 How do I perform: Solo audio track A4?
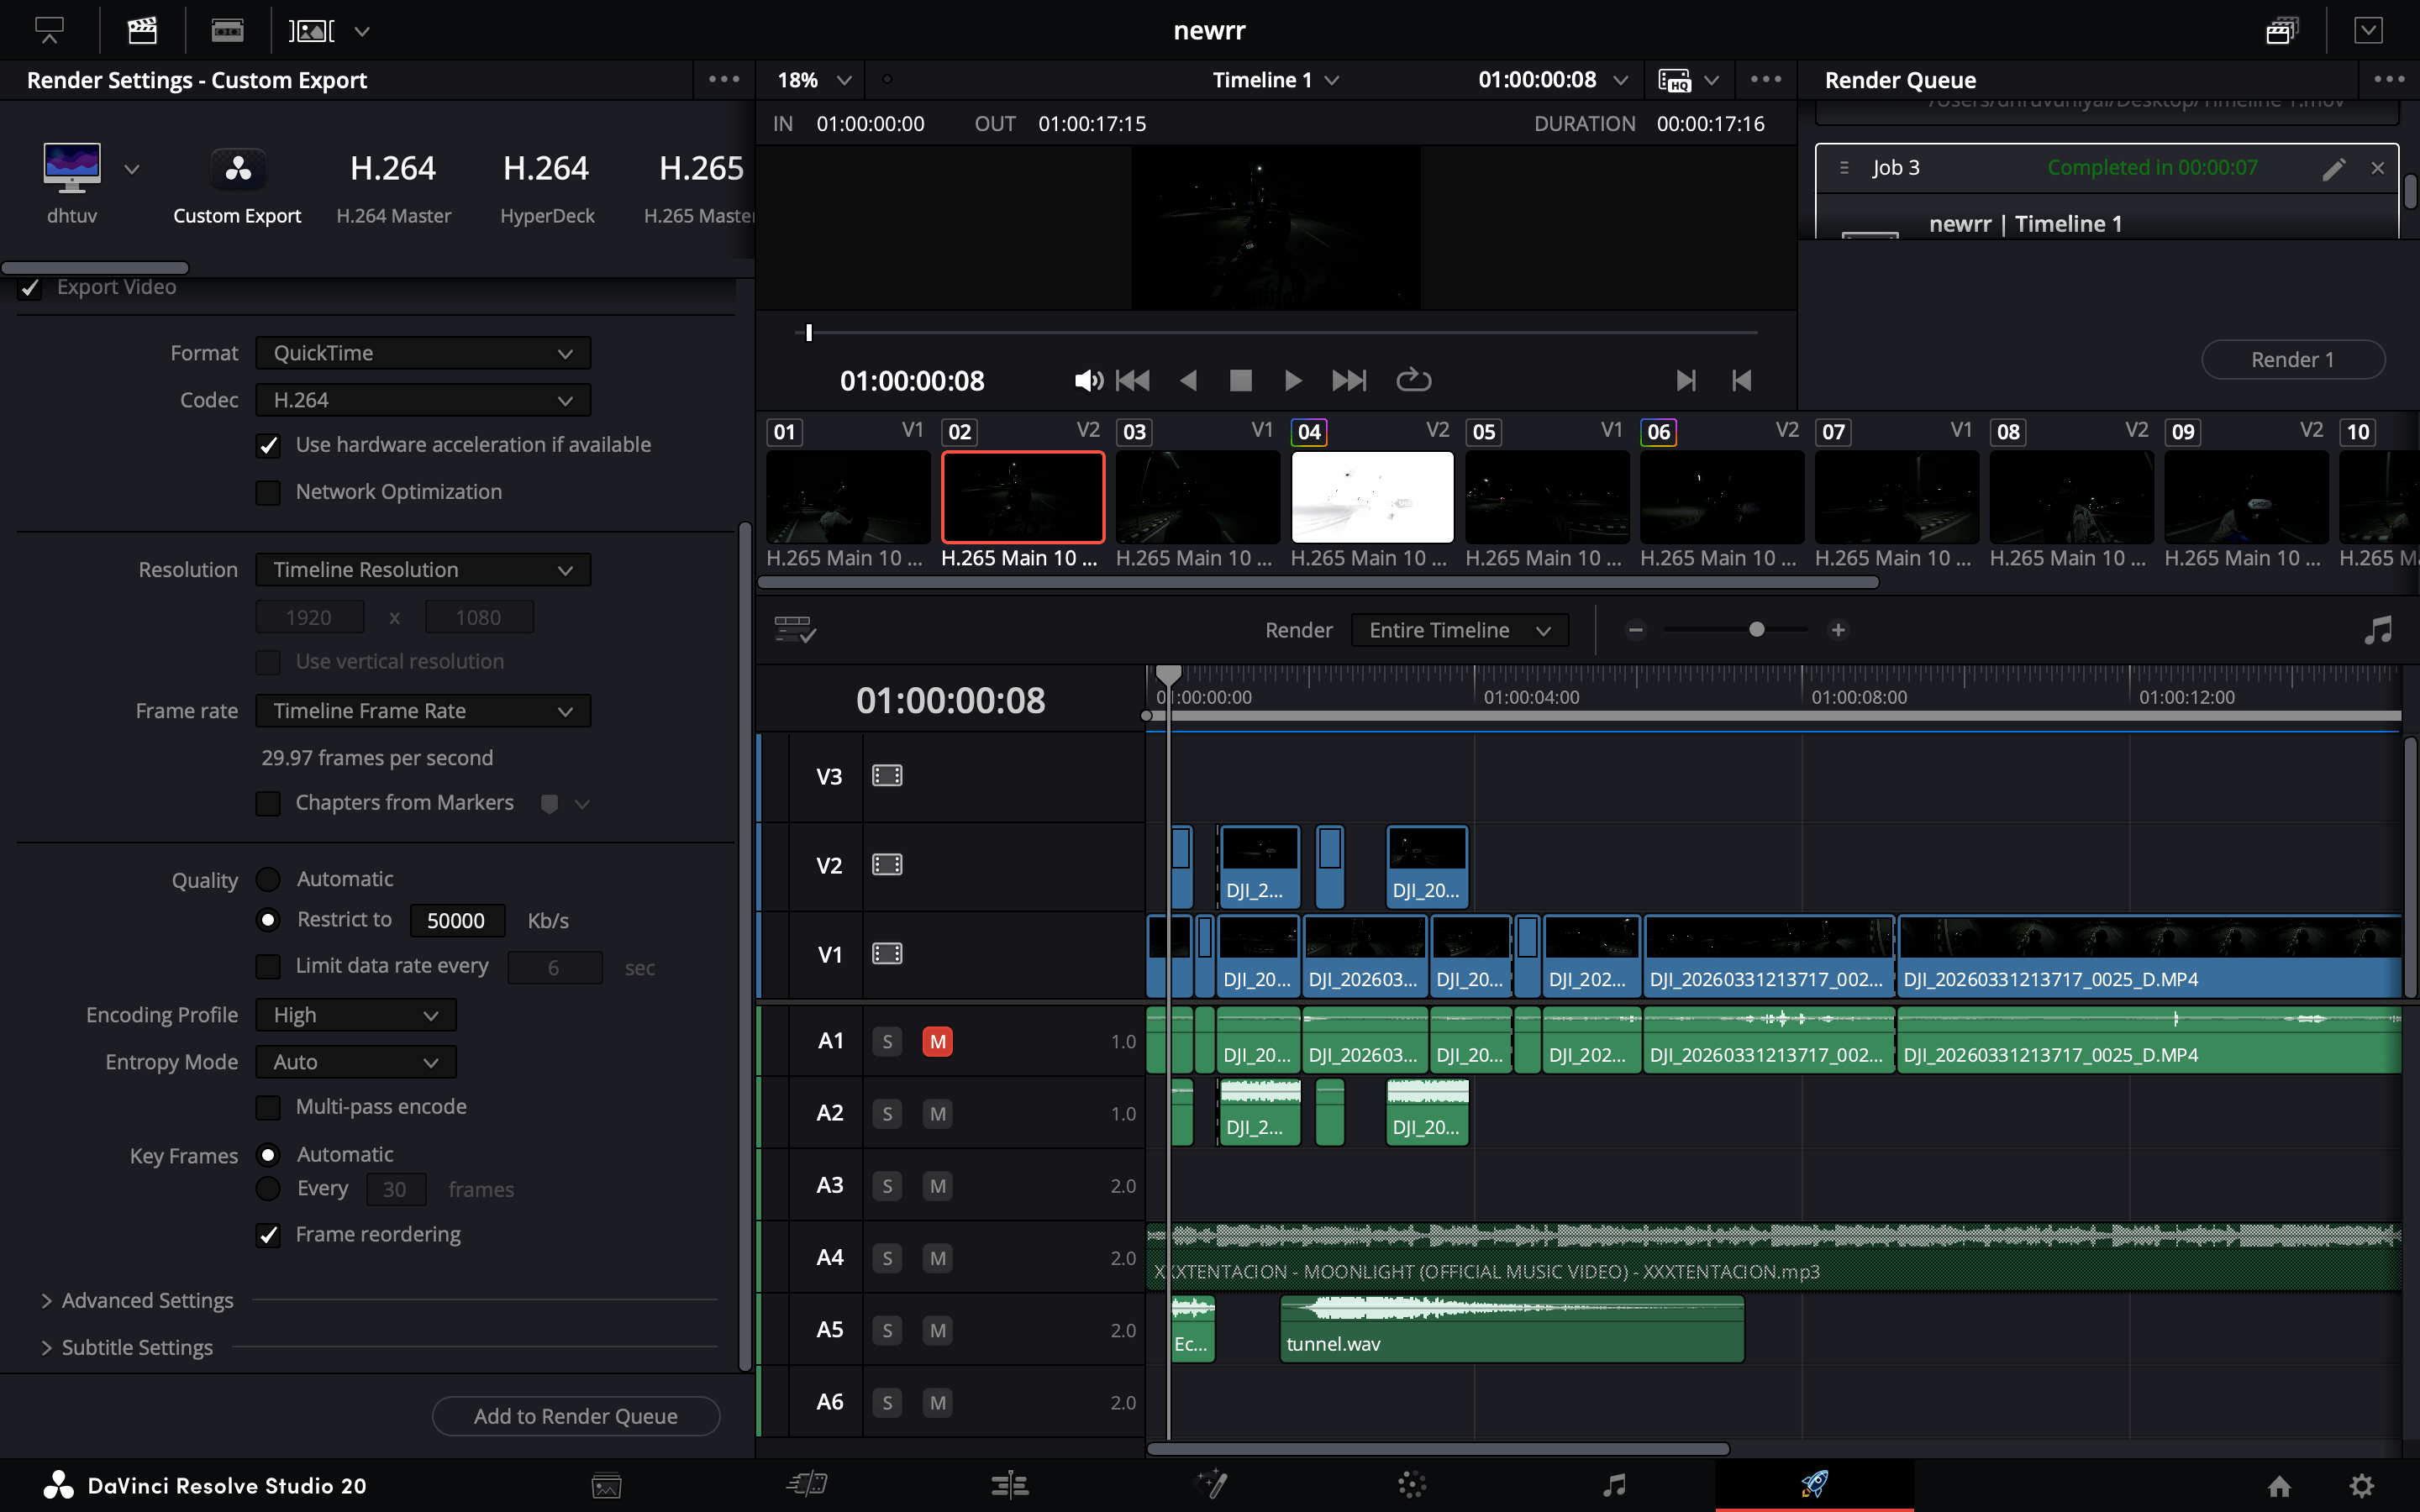[x=887, y=1258]
